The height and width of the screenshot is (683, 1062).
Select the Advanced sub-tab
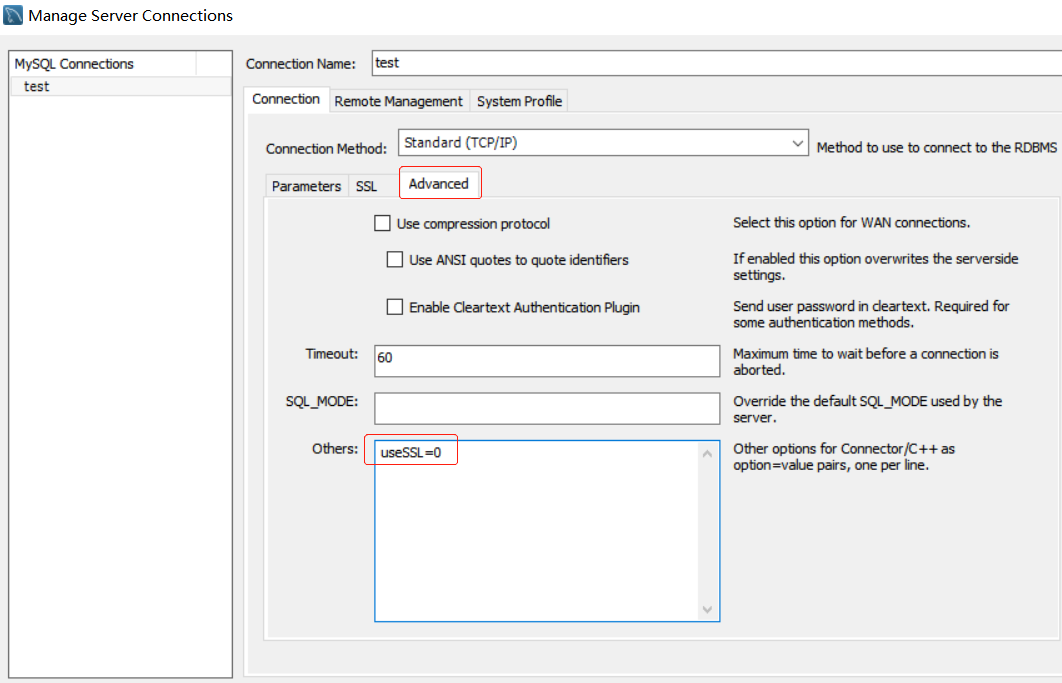[x=439, y=184]
